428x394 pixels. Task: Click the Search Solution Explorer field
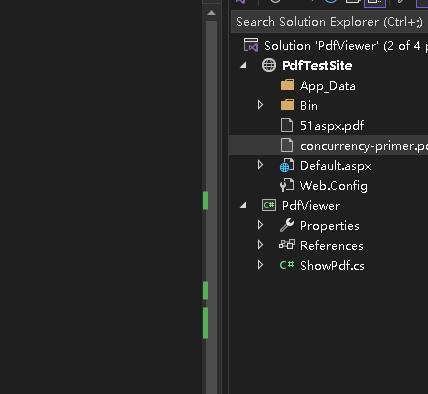click(329, 22)
